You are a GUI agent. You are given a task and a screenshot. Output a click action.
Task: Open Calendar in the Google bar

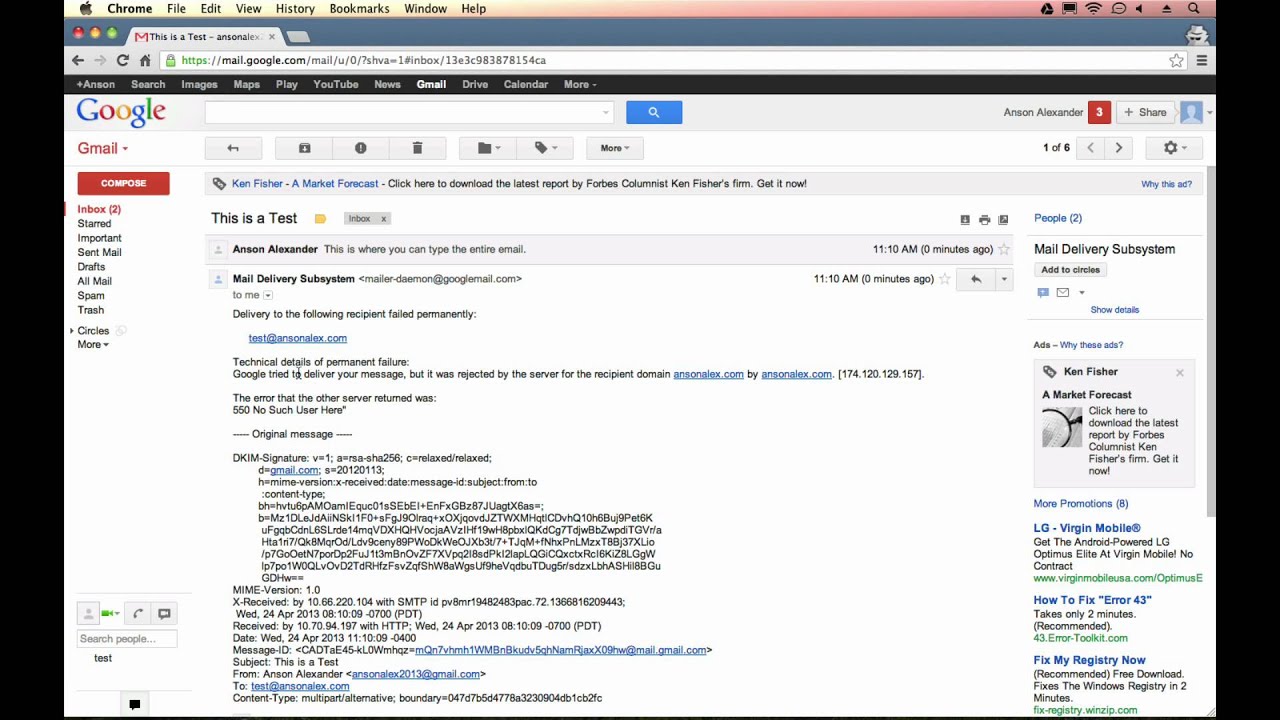pos(525,84)
